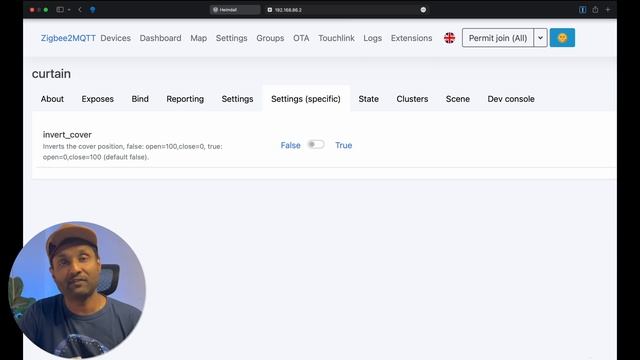Toggle the invert_cover switch
Viewport: 640px width, 360px height.
point(316,144)
